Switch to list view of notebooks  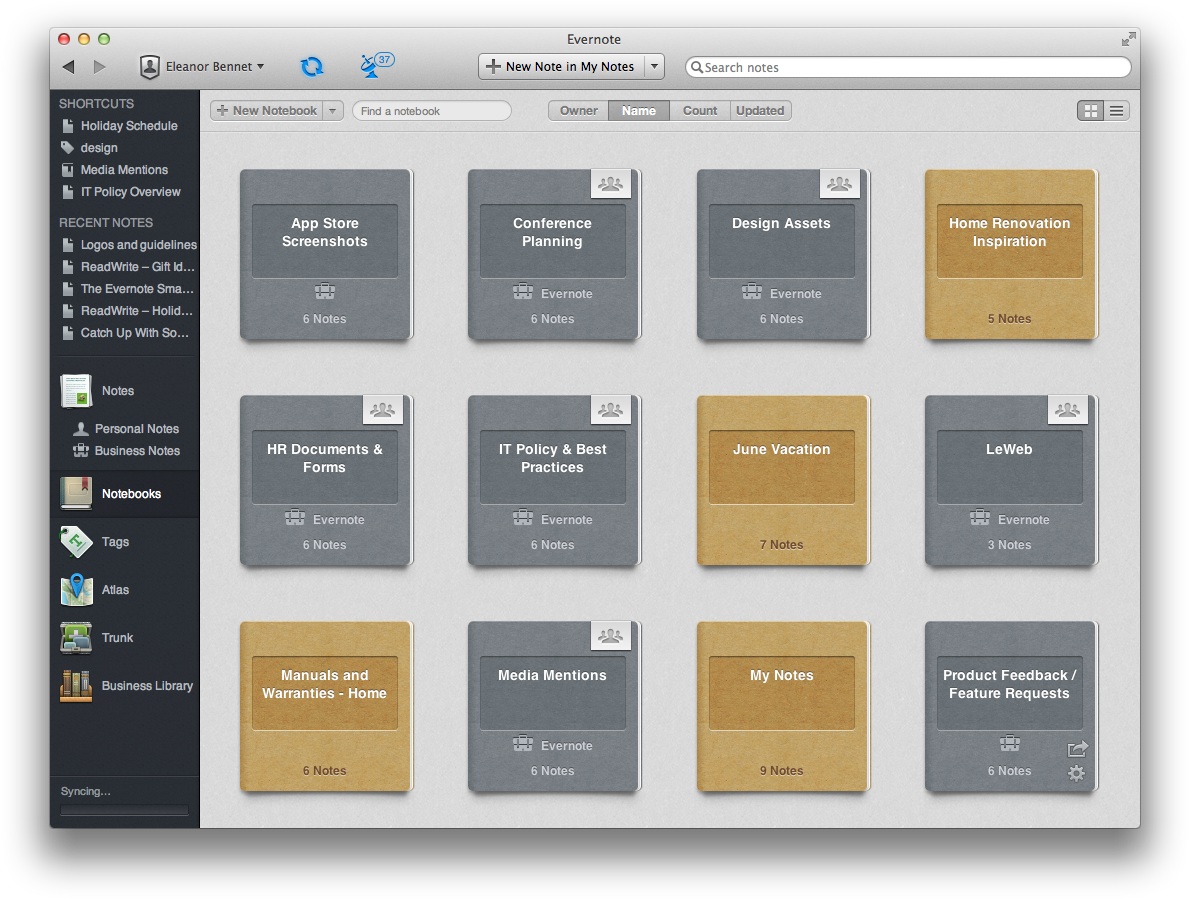[x=1117, y=111]
